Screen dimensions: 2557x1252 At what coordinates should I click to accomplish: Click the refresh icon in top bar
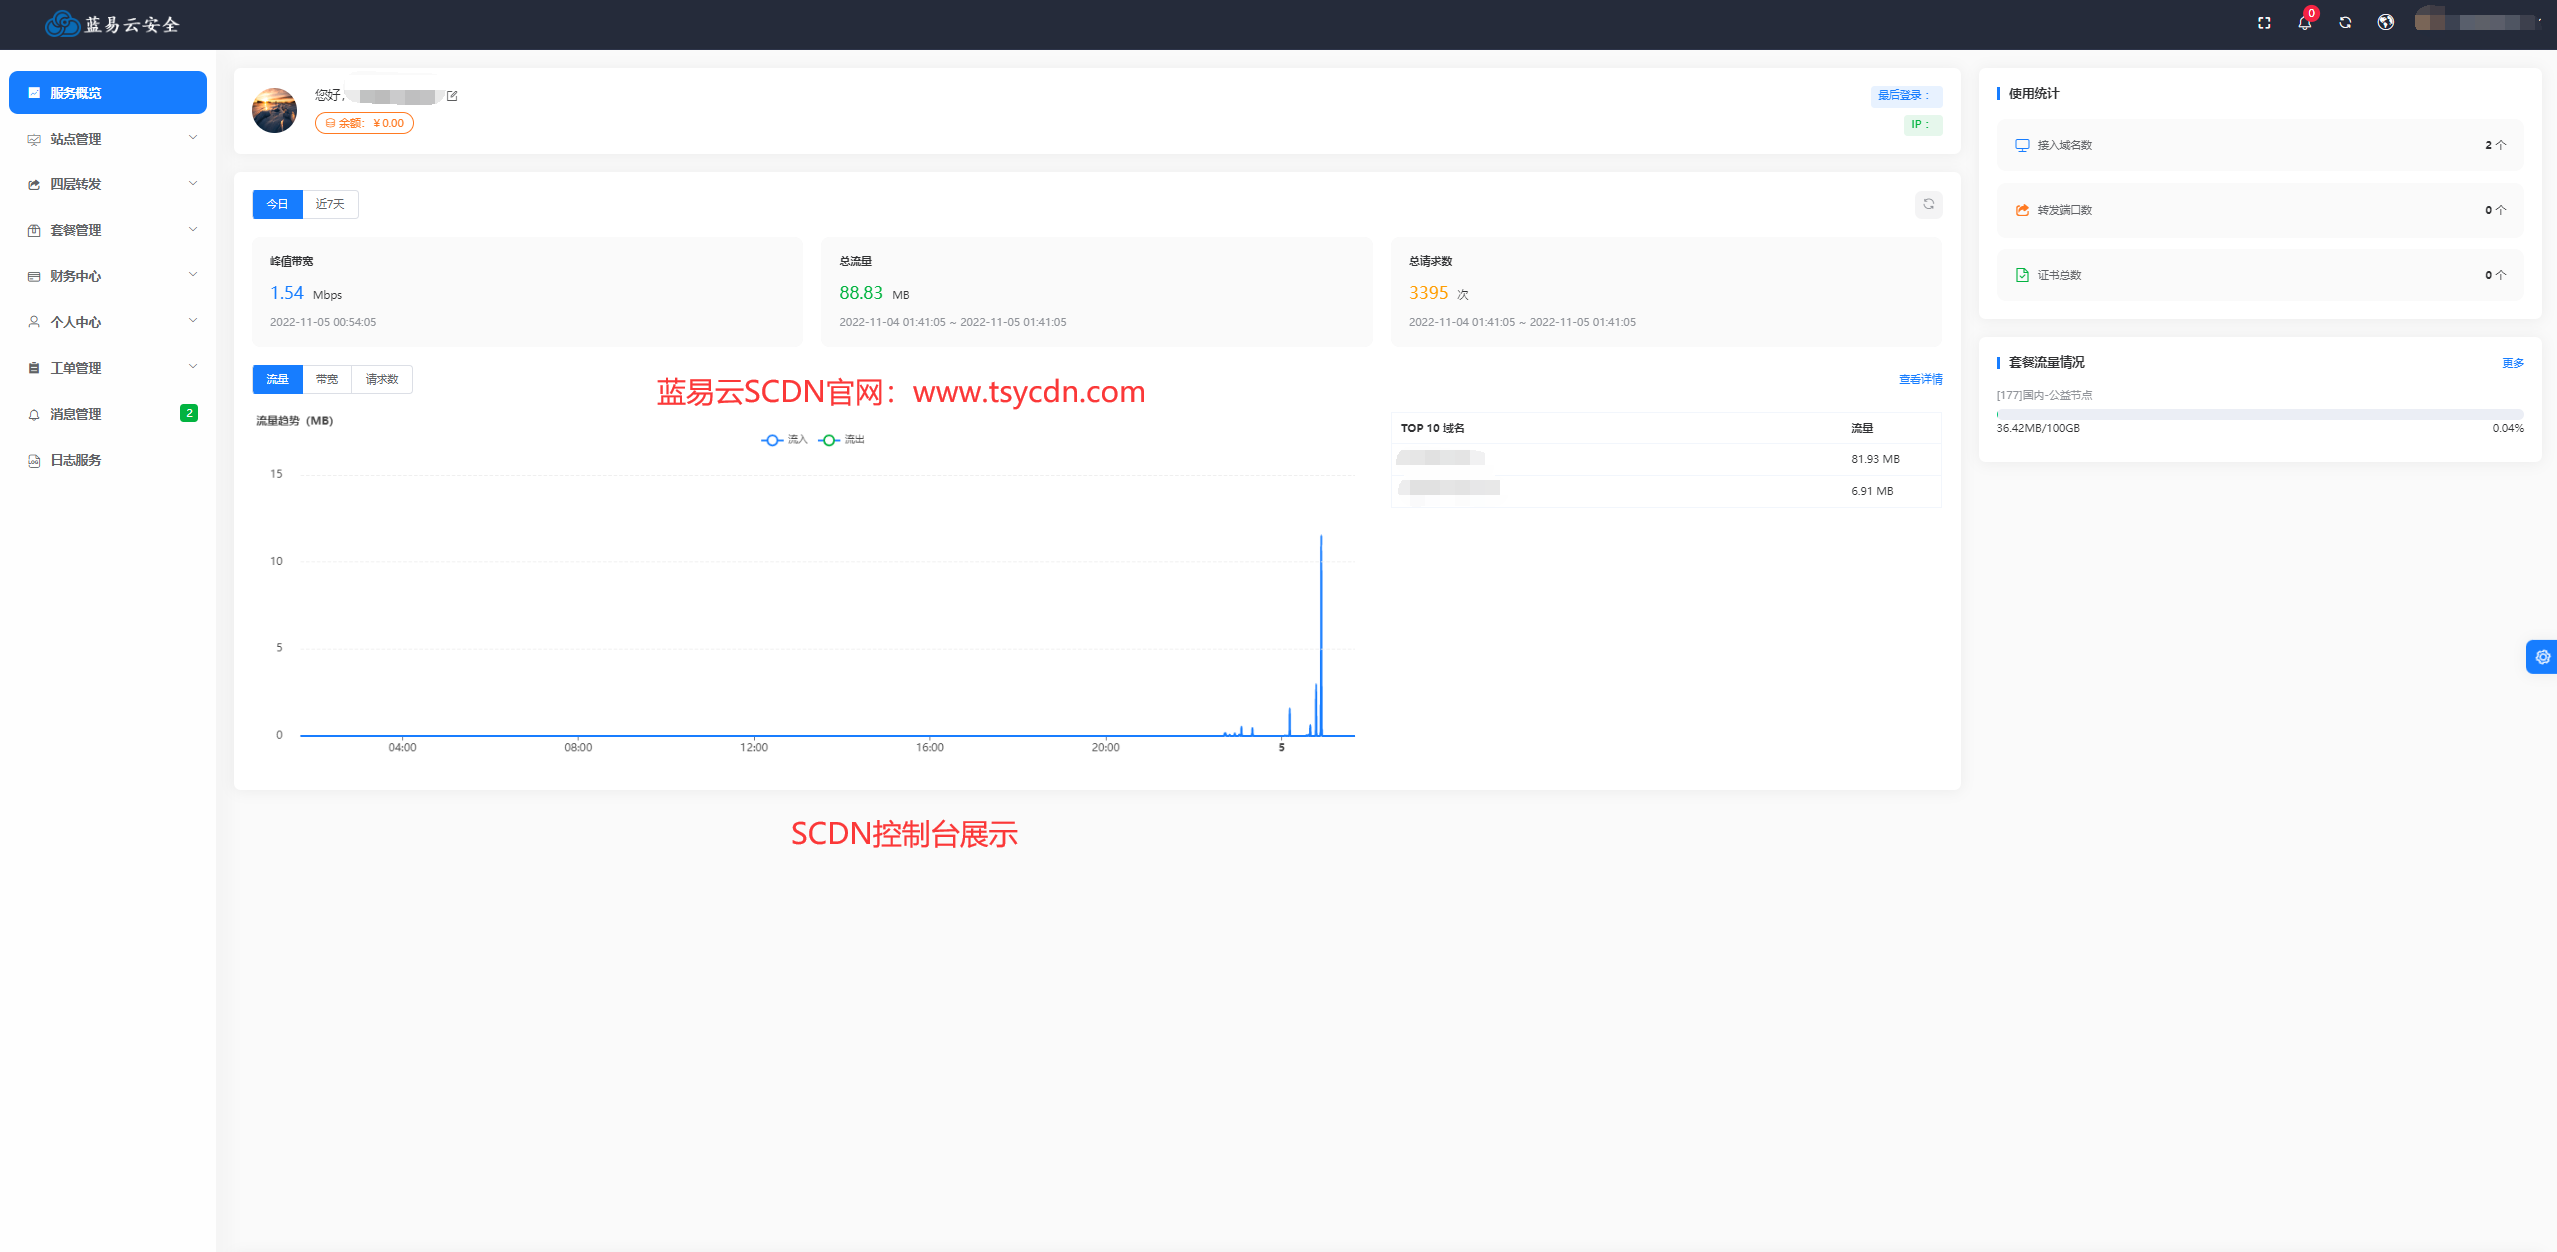(x=2345, y=23)
